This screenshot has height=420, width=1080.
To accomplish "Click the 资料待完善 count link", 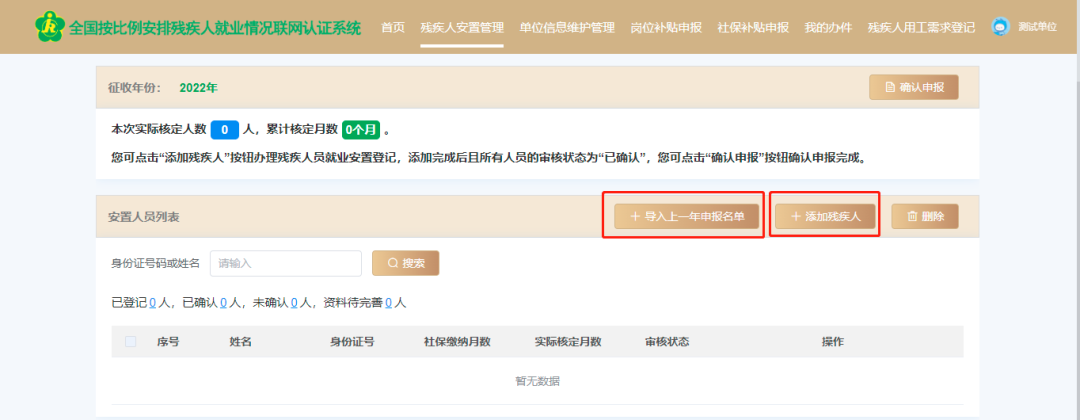I will pos(388,302).
